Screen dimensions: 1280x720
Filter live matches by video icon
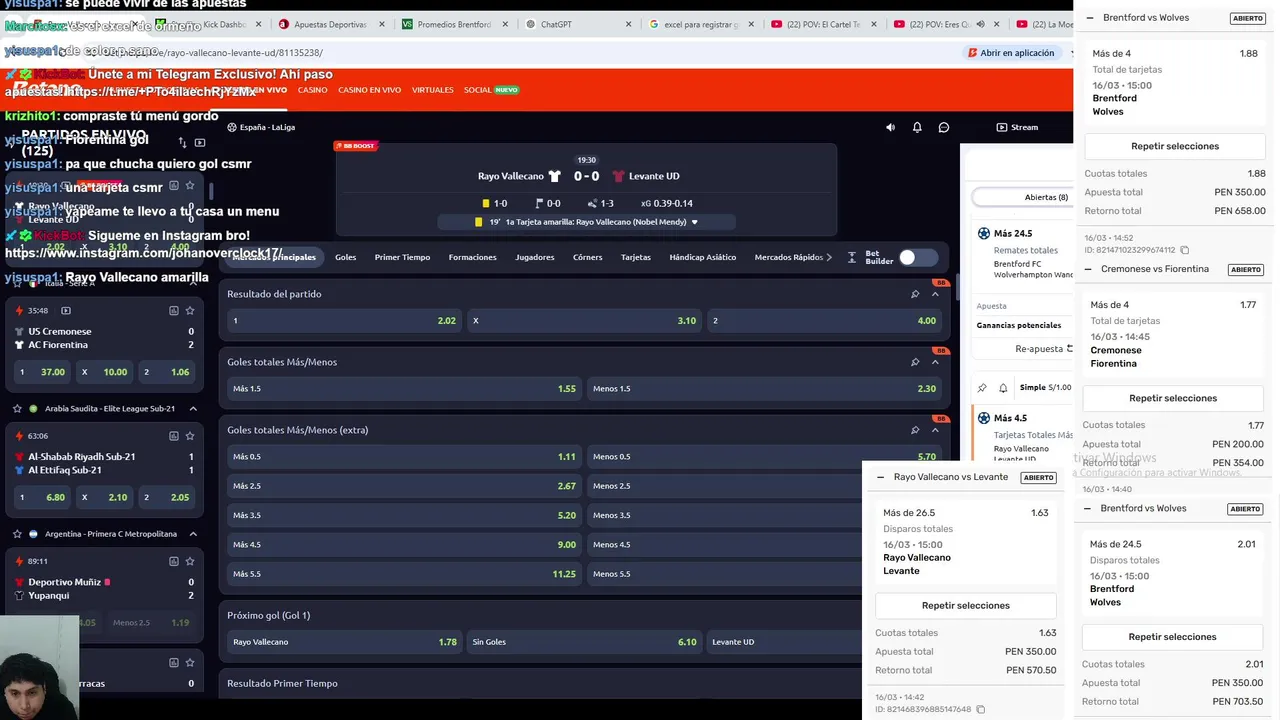click(200, 143)
